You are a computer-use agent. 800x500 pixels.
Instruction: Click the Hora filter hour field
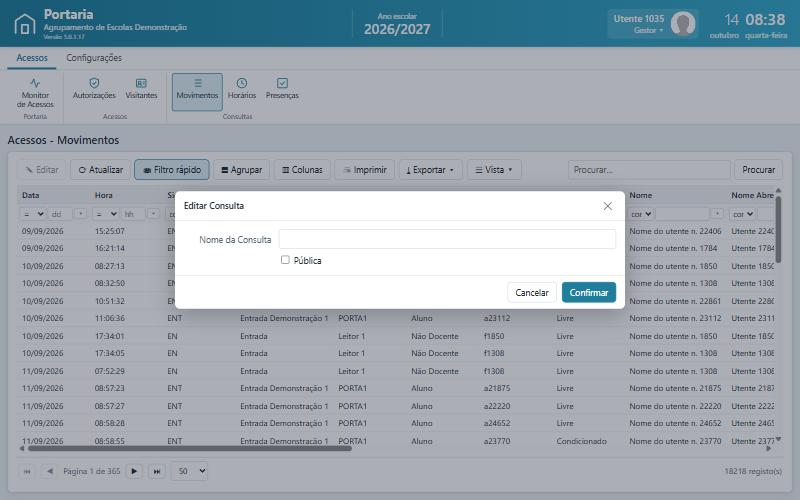[x=134, y=214]
